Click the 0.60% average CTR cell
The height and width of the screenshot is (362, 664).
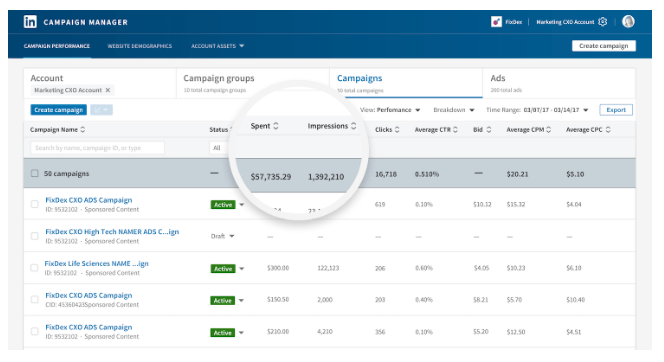[424, 268]
